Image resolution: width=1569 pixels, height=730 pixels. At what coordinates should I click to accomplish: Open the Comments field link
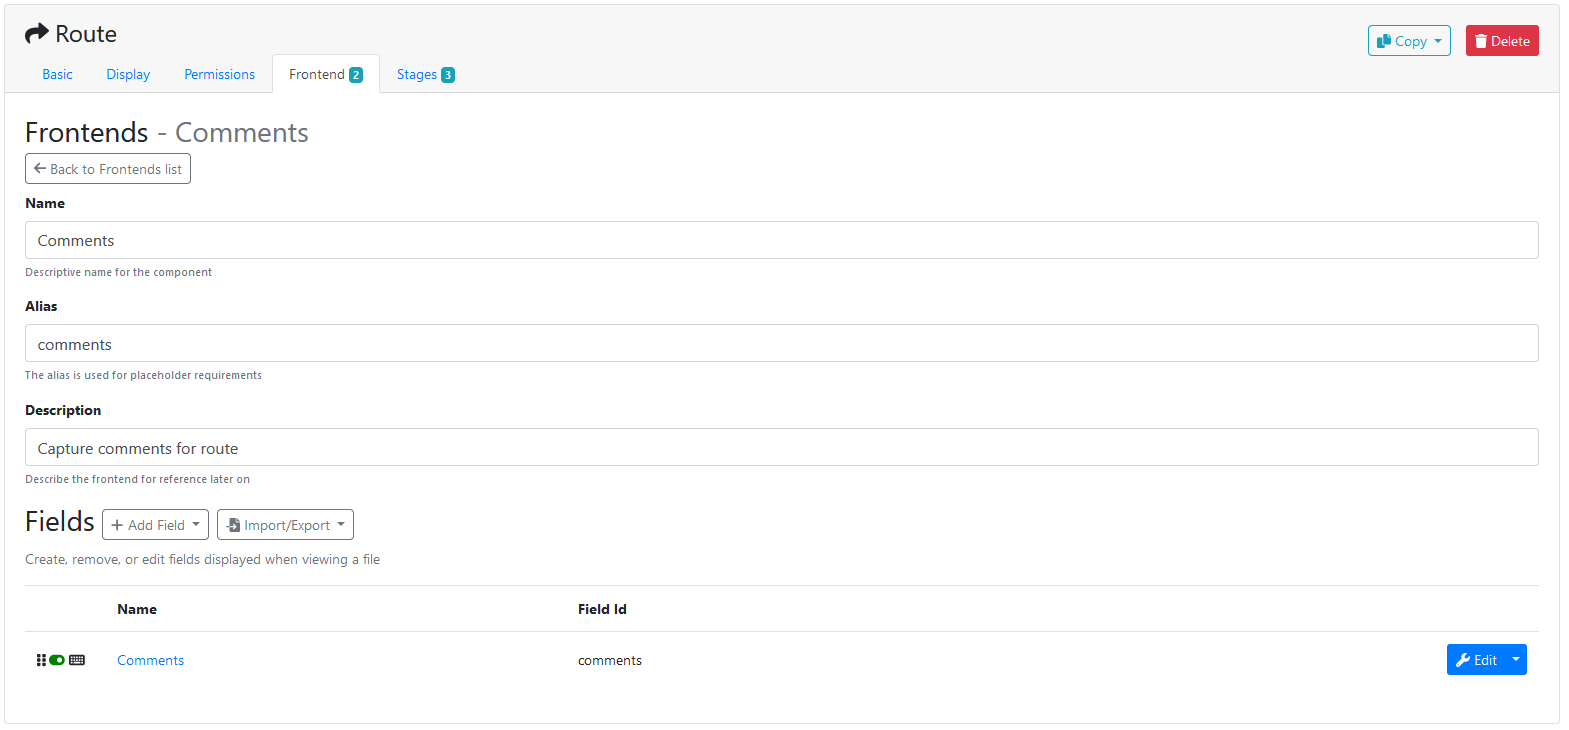coord(150,660)
